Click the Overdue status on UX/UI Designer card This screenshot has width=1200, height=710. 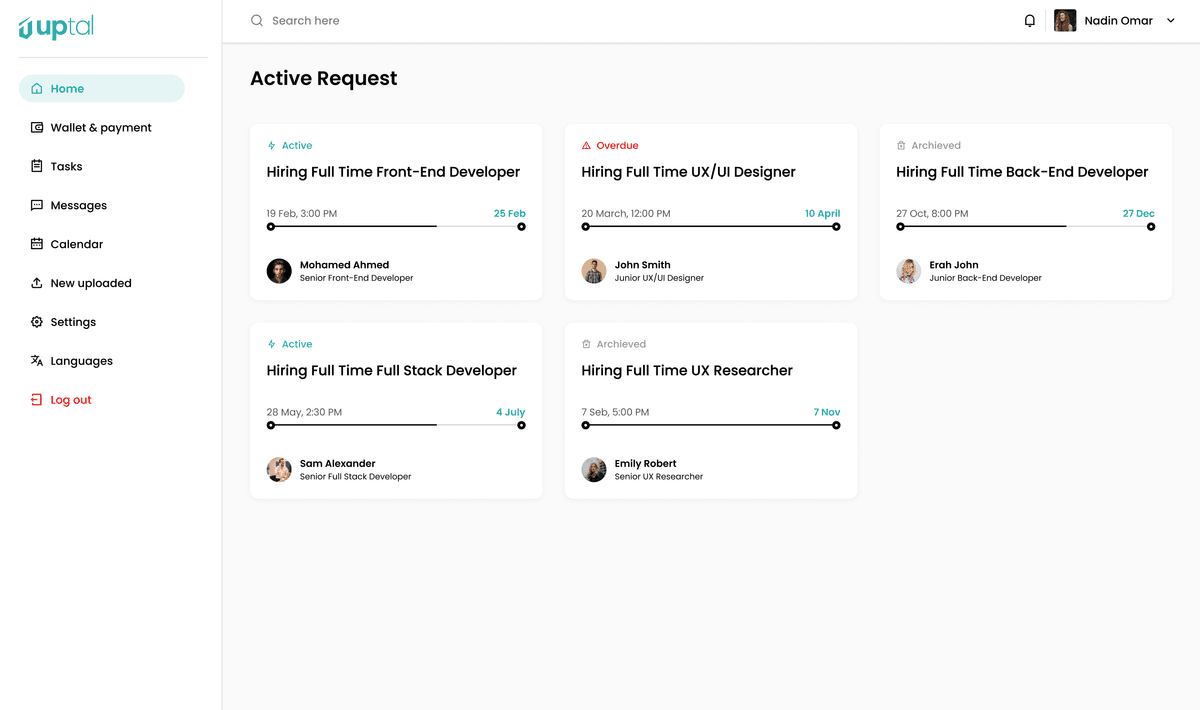point(611,145)
